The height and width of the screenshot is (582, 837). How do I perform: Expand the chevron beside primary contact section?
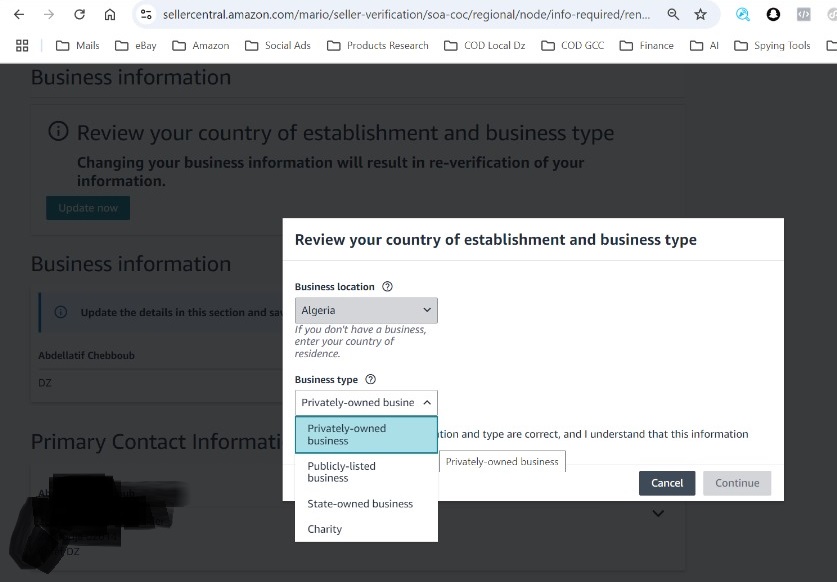coord(658,513)
